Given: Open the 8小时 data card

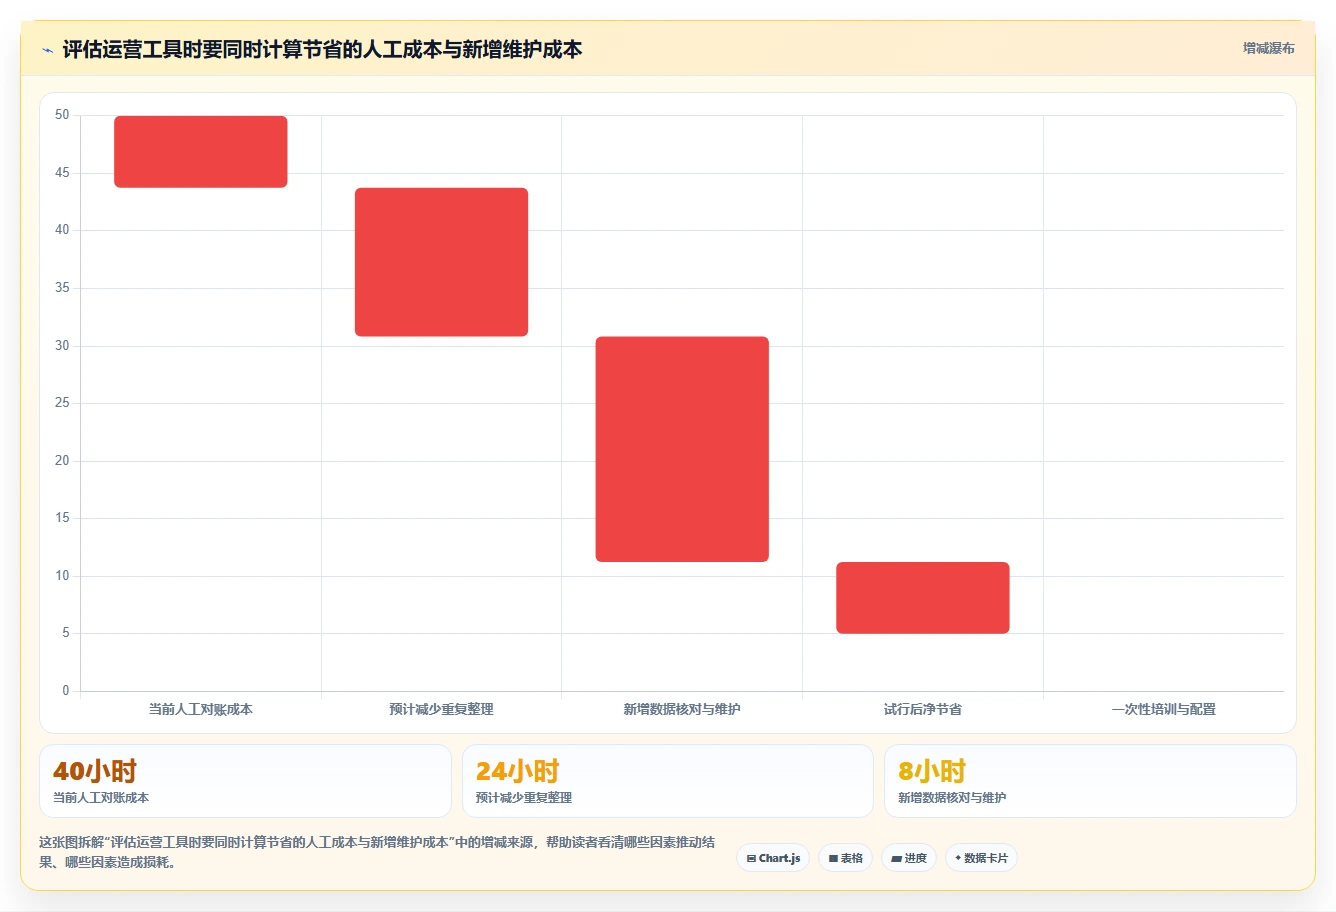Looking at the screenshot, I should (x=1090, y=781).
